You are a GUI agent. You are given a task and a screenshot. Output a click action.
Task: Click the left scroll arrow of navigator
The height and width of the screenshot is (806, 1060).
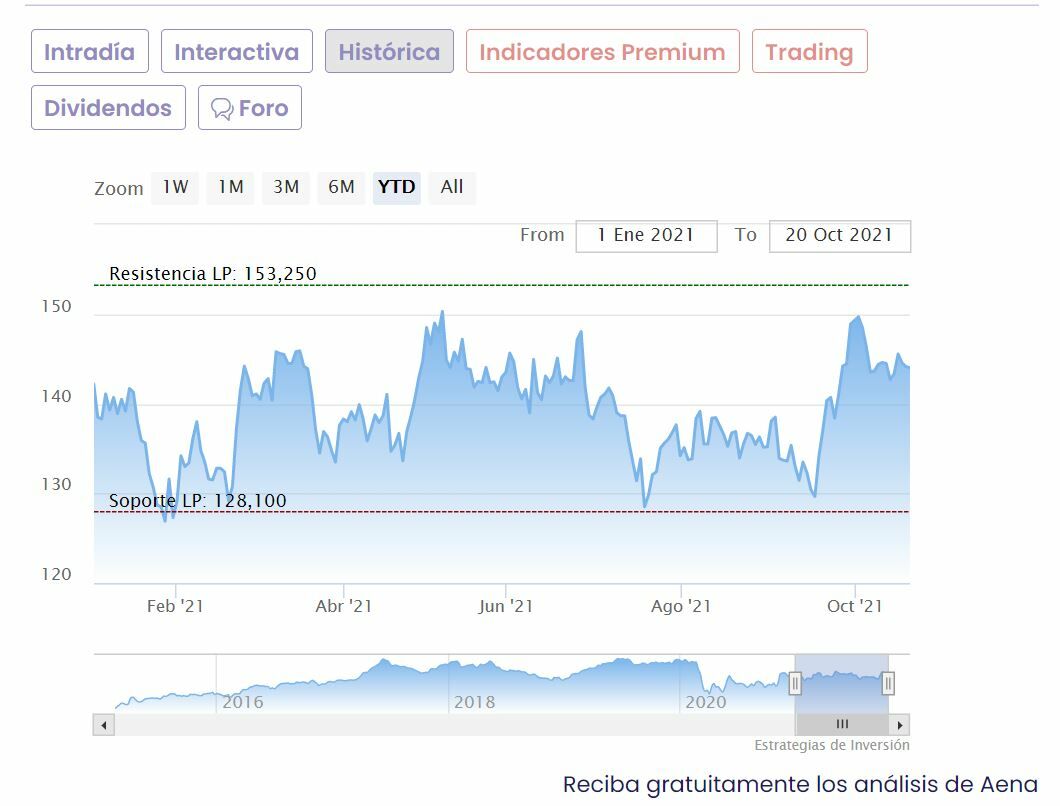click(x=103, y=725)
